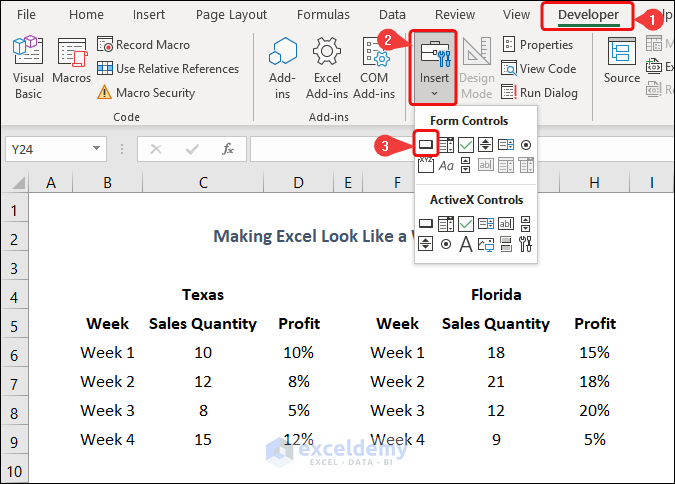Select the Form Controls Combo Box icon
Screen dimensions: 675x484
click(x=446, y=145)
